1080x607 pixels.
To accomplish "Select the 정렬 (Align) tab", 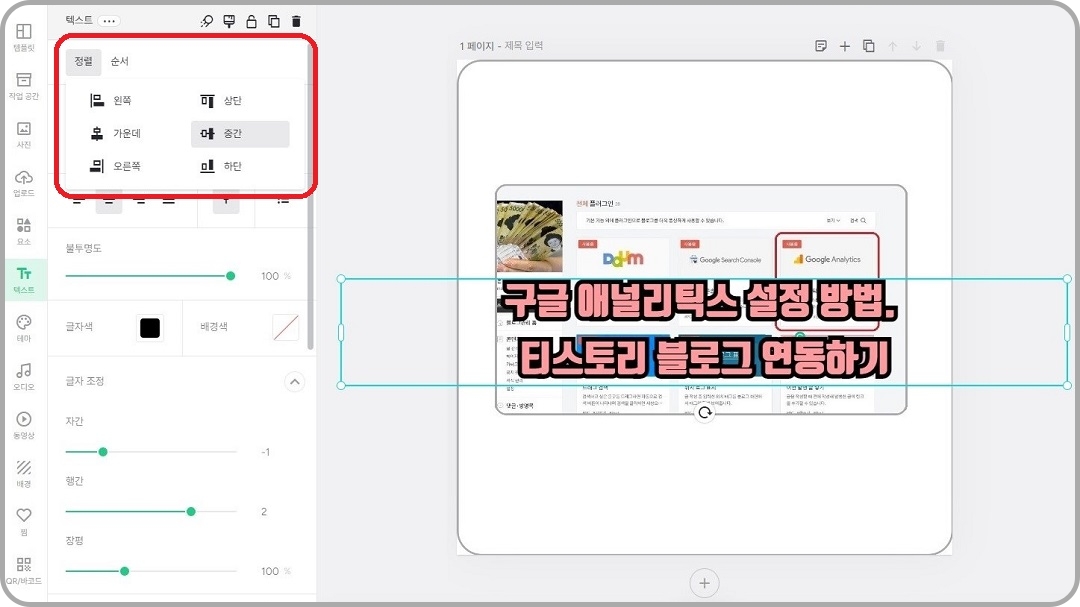I will [84, 61].
